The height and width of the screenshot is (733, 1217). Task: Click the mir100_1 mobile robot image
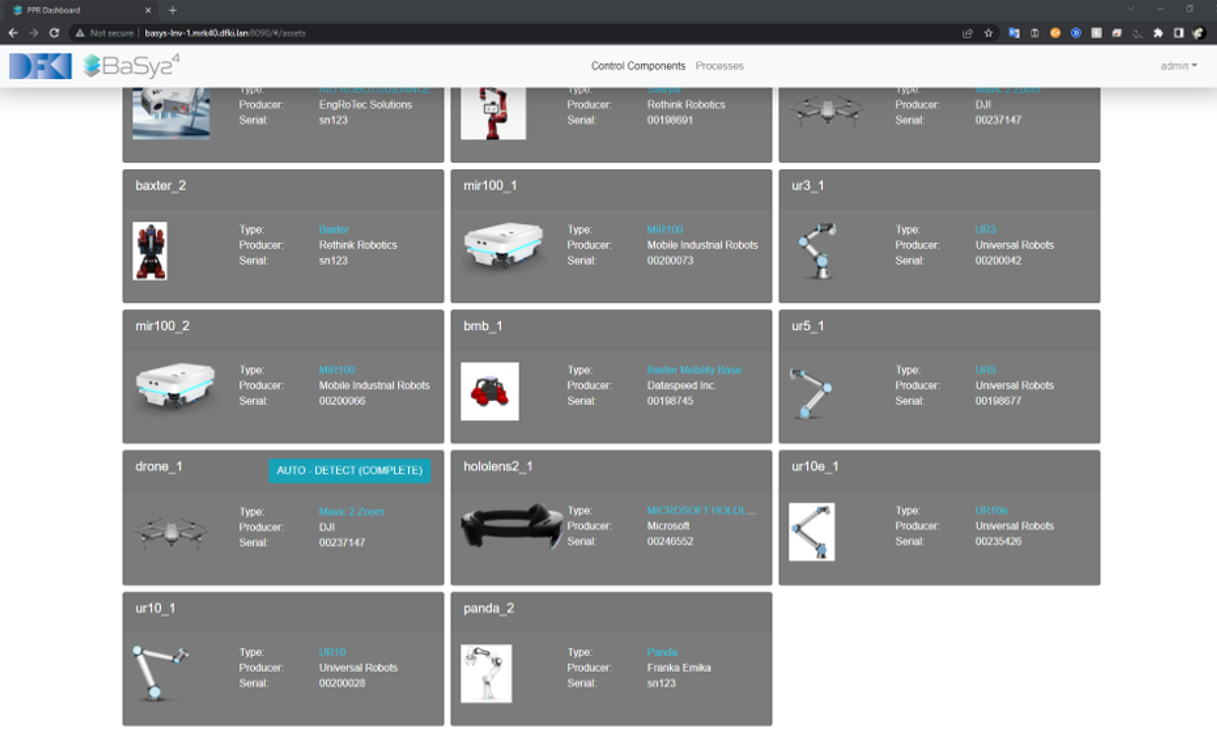coord(505,247)
